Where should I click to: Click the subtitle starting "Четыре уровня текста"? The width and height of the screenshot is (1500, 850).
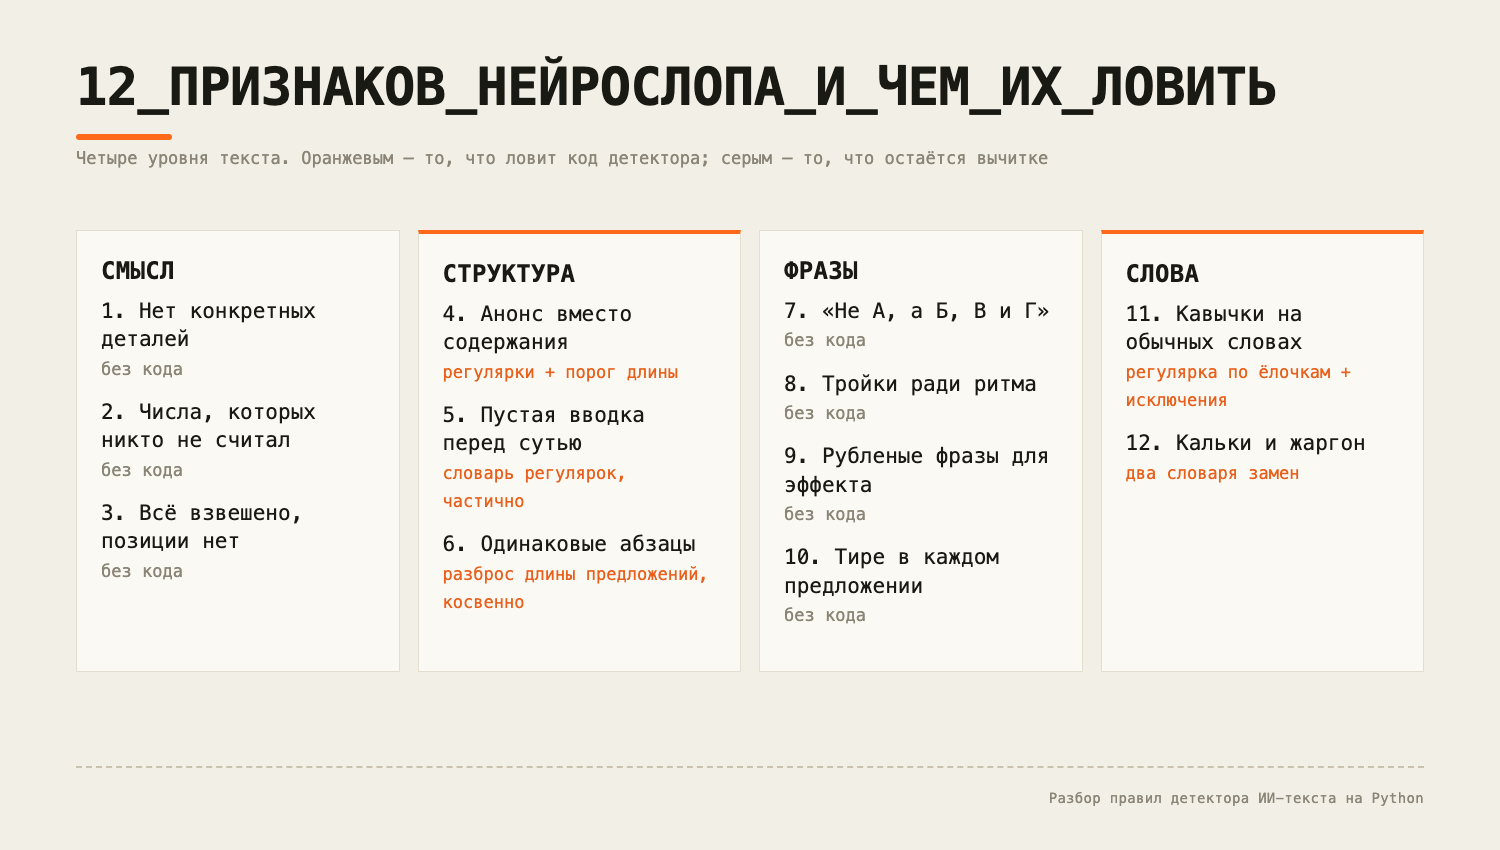[562, 158]
